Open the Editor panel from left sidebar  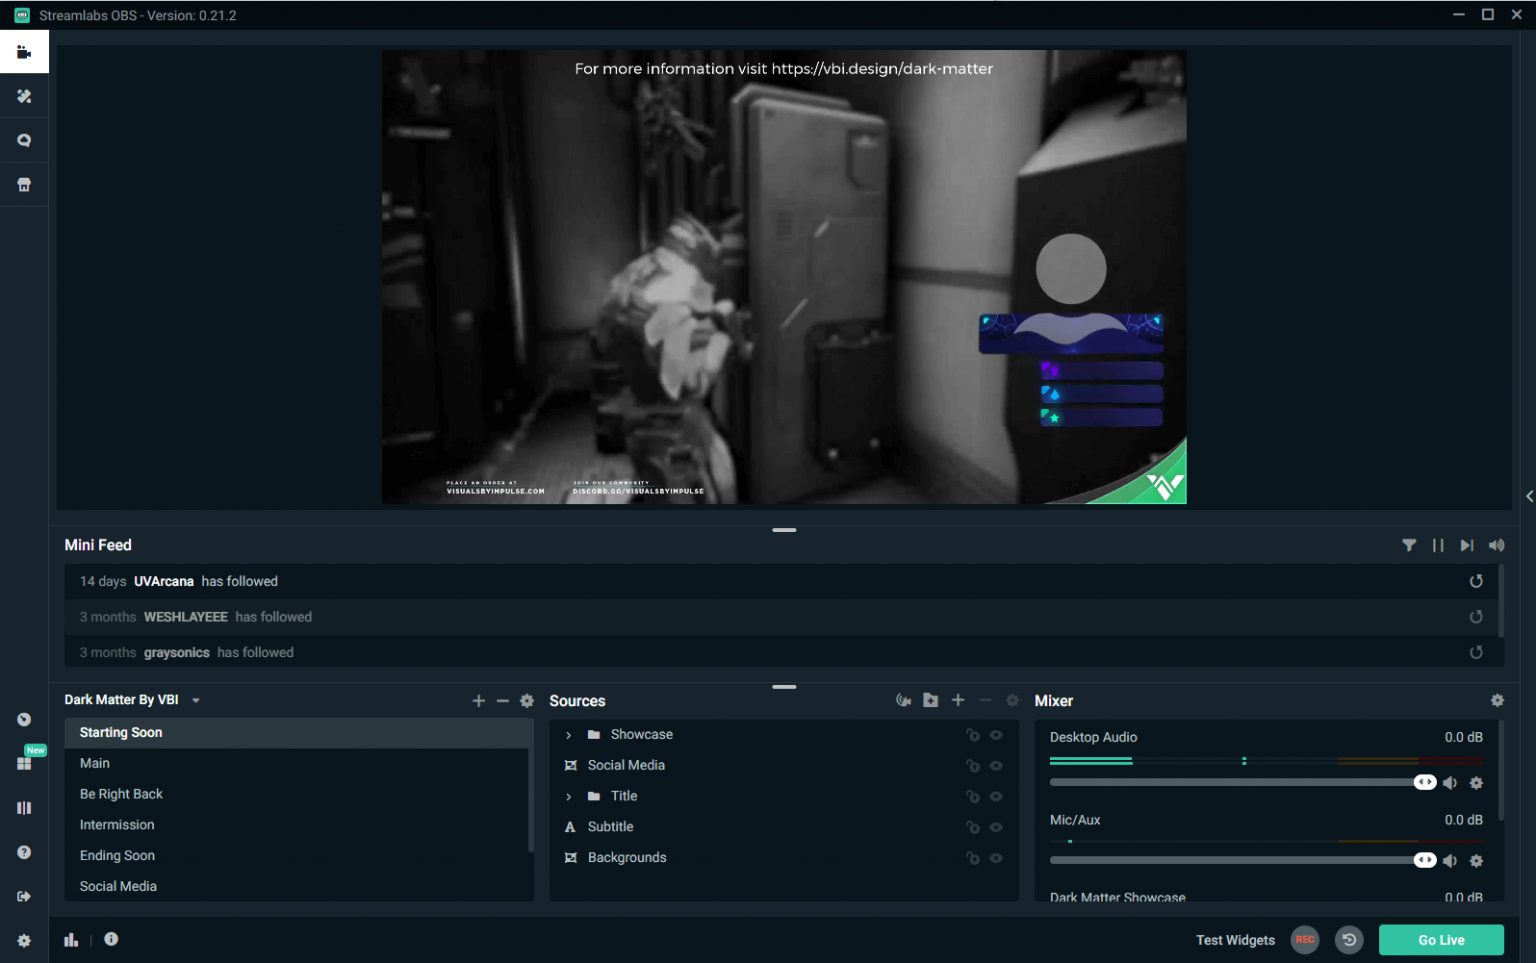(24, 51)
